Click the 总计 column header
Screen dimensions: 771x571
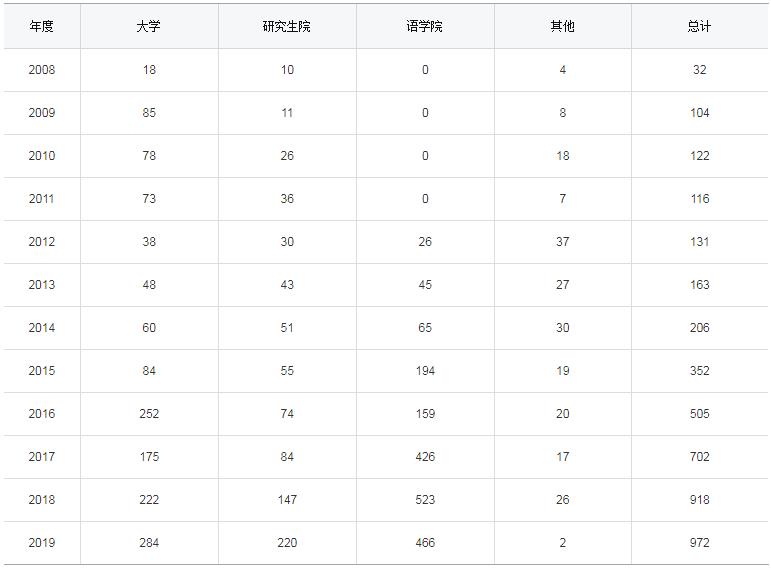[699, 26]
